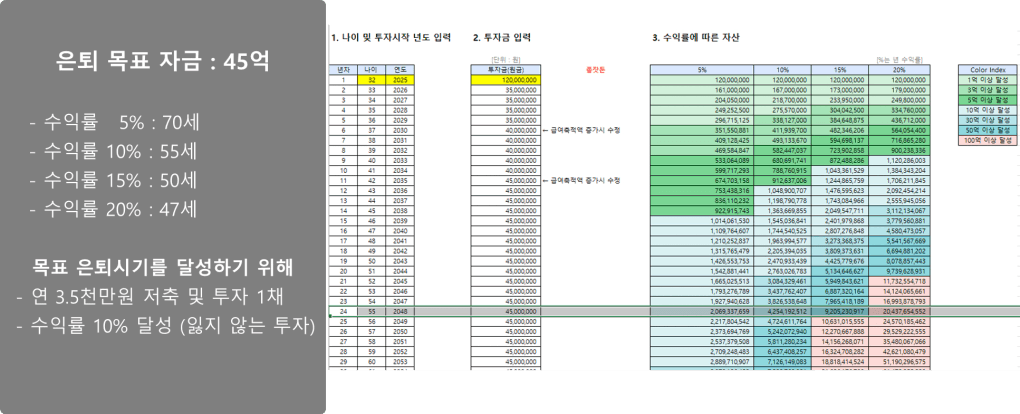The image size is (1020, 414).
Task: Click the yellow 120,000,000 investment cell
Action: 506,78
